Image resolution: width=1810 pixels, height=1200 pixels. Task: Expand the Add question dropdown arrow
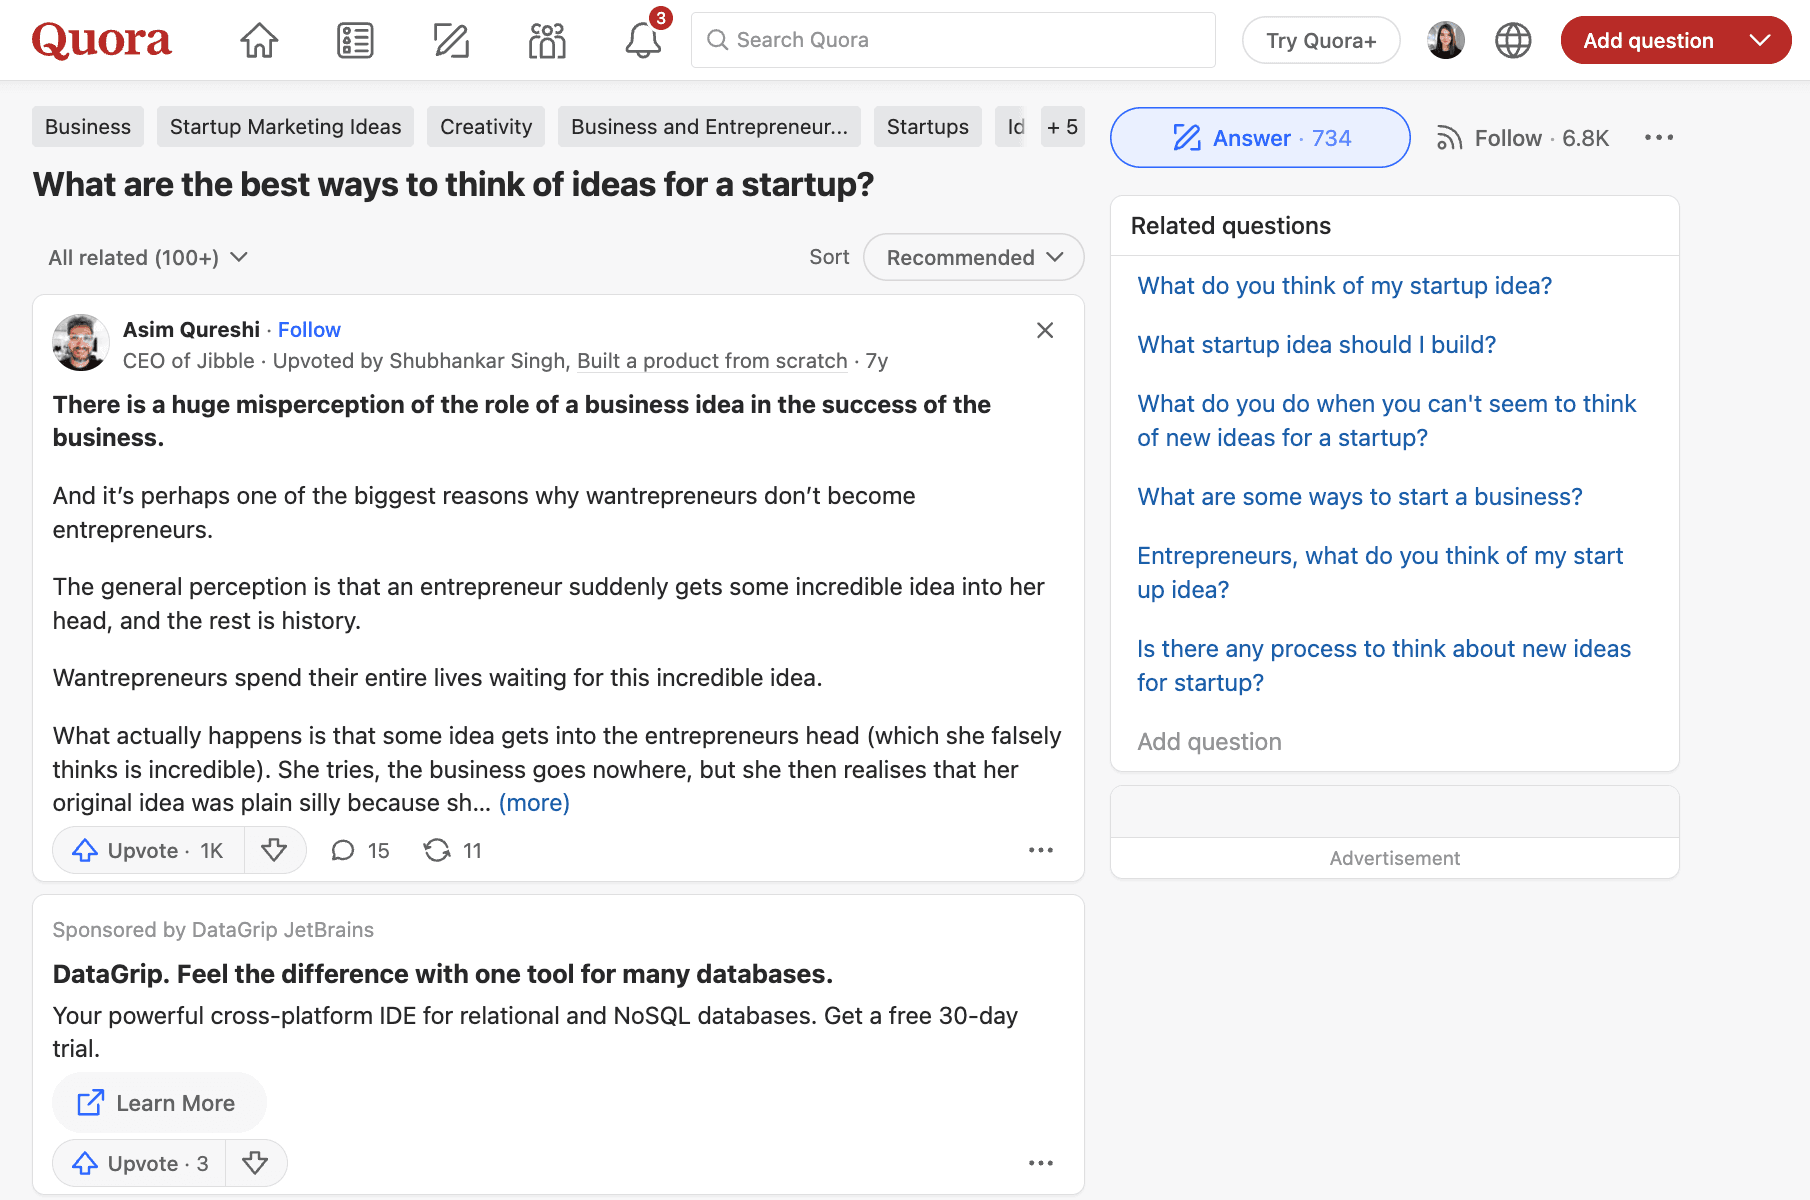[1760, 40]
